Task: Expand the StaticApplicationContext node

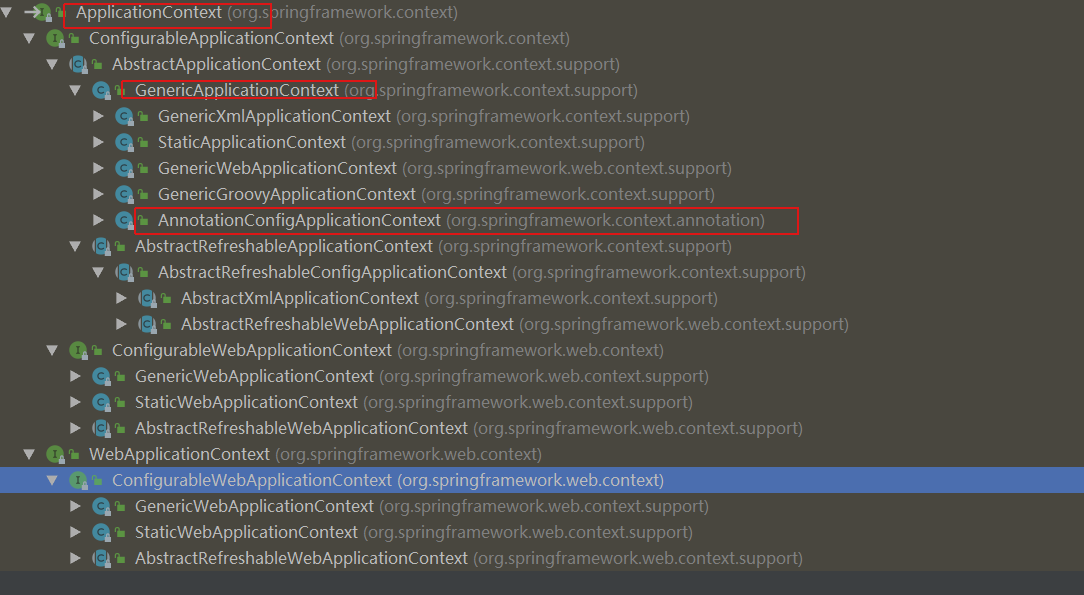Action: [x=98, y=142]
